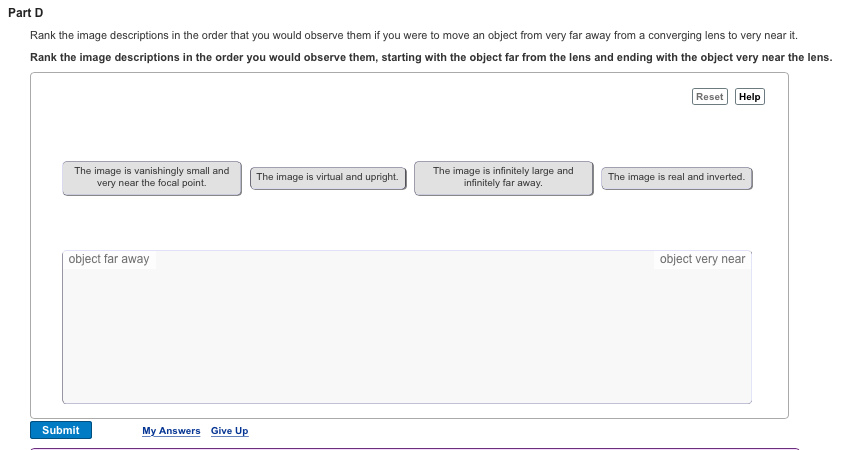Click the 'object very near' label
Screen dimensions: 849x450
coord(702,259)
